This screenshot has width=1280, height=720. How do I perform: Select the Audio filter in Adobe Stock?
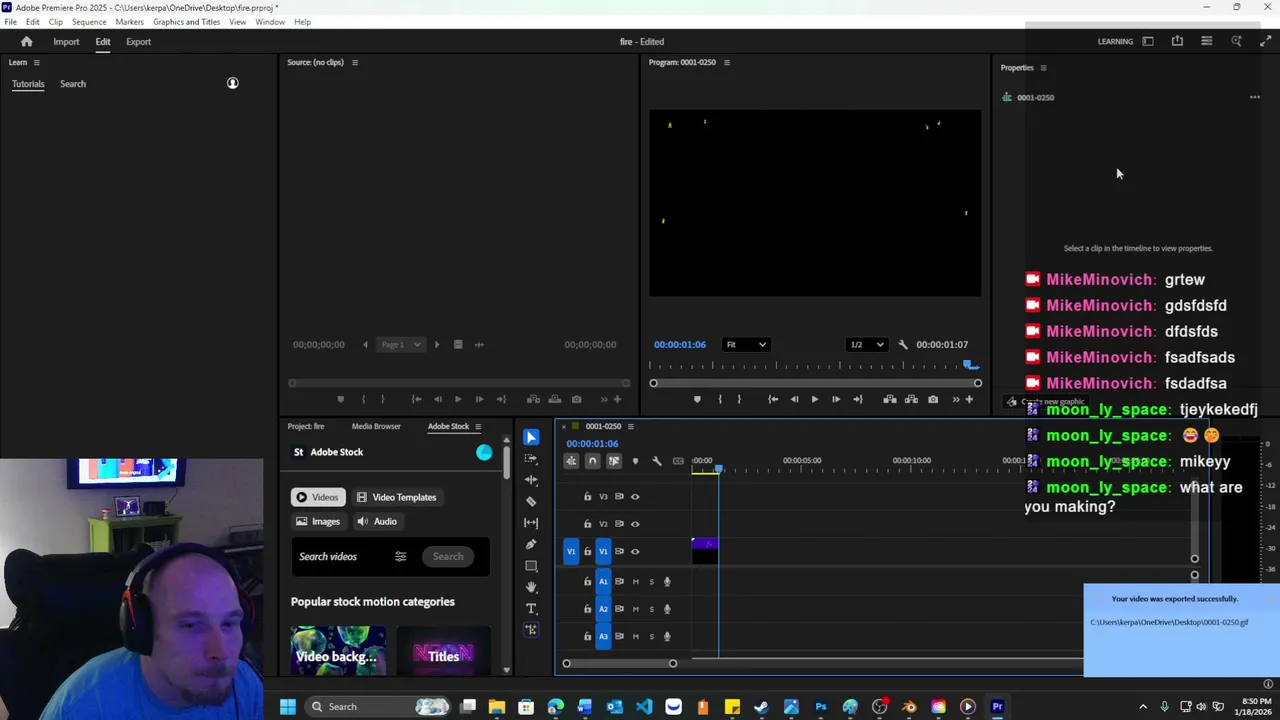click(377, 521)
